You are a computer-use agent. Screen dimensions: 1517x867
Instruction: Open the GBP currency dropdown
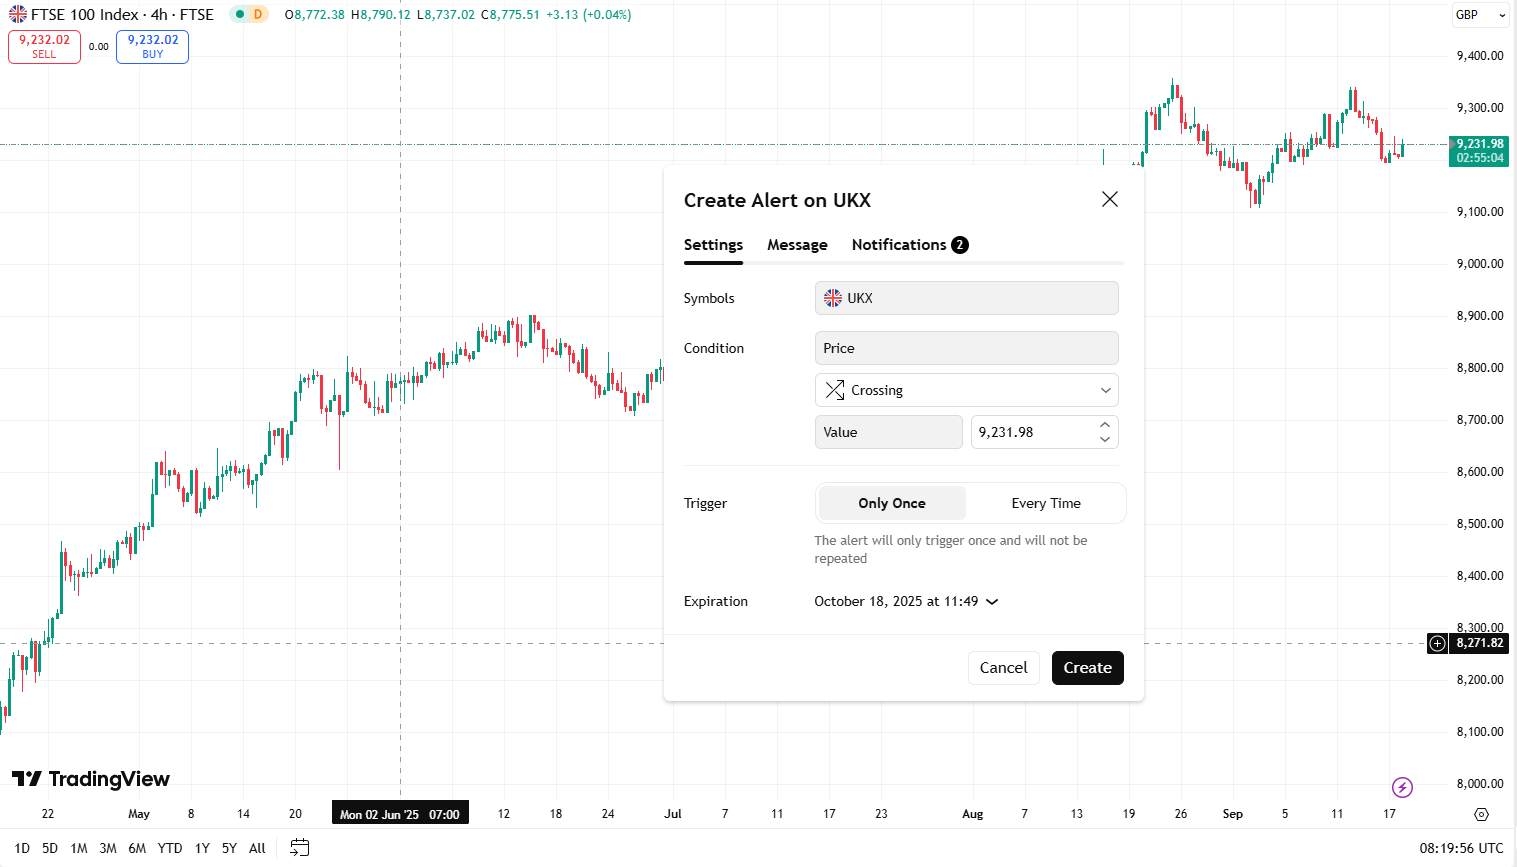point(1480,15)
